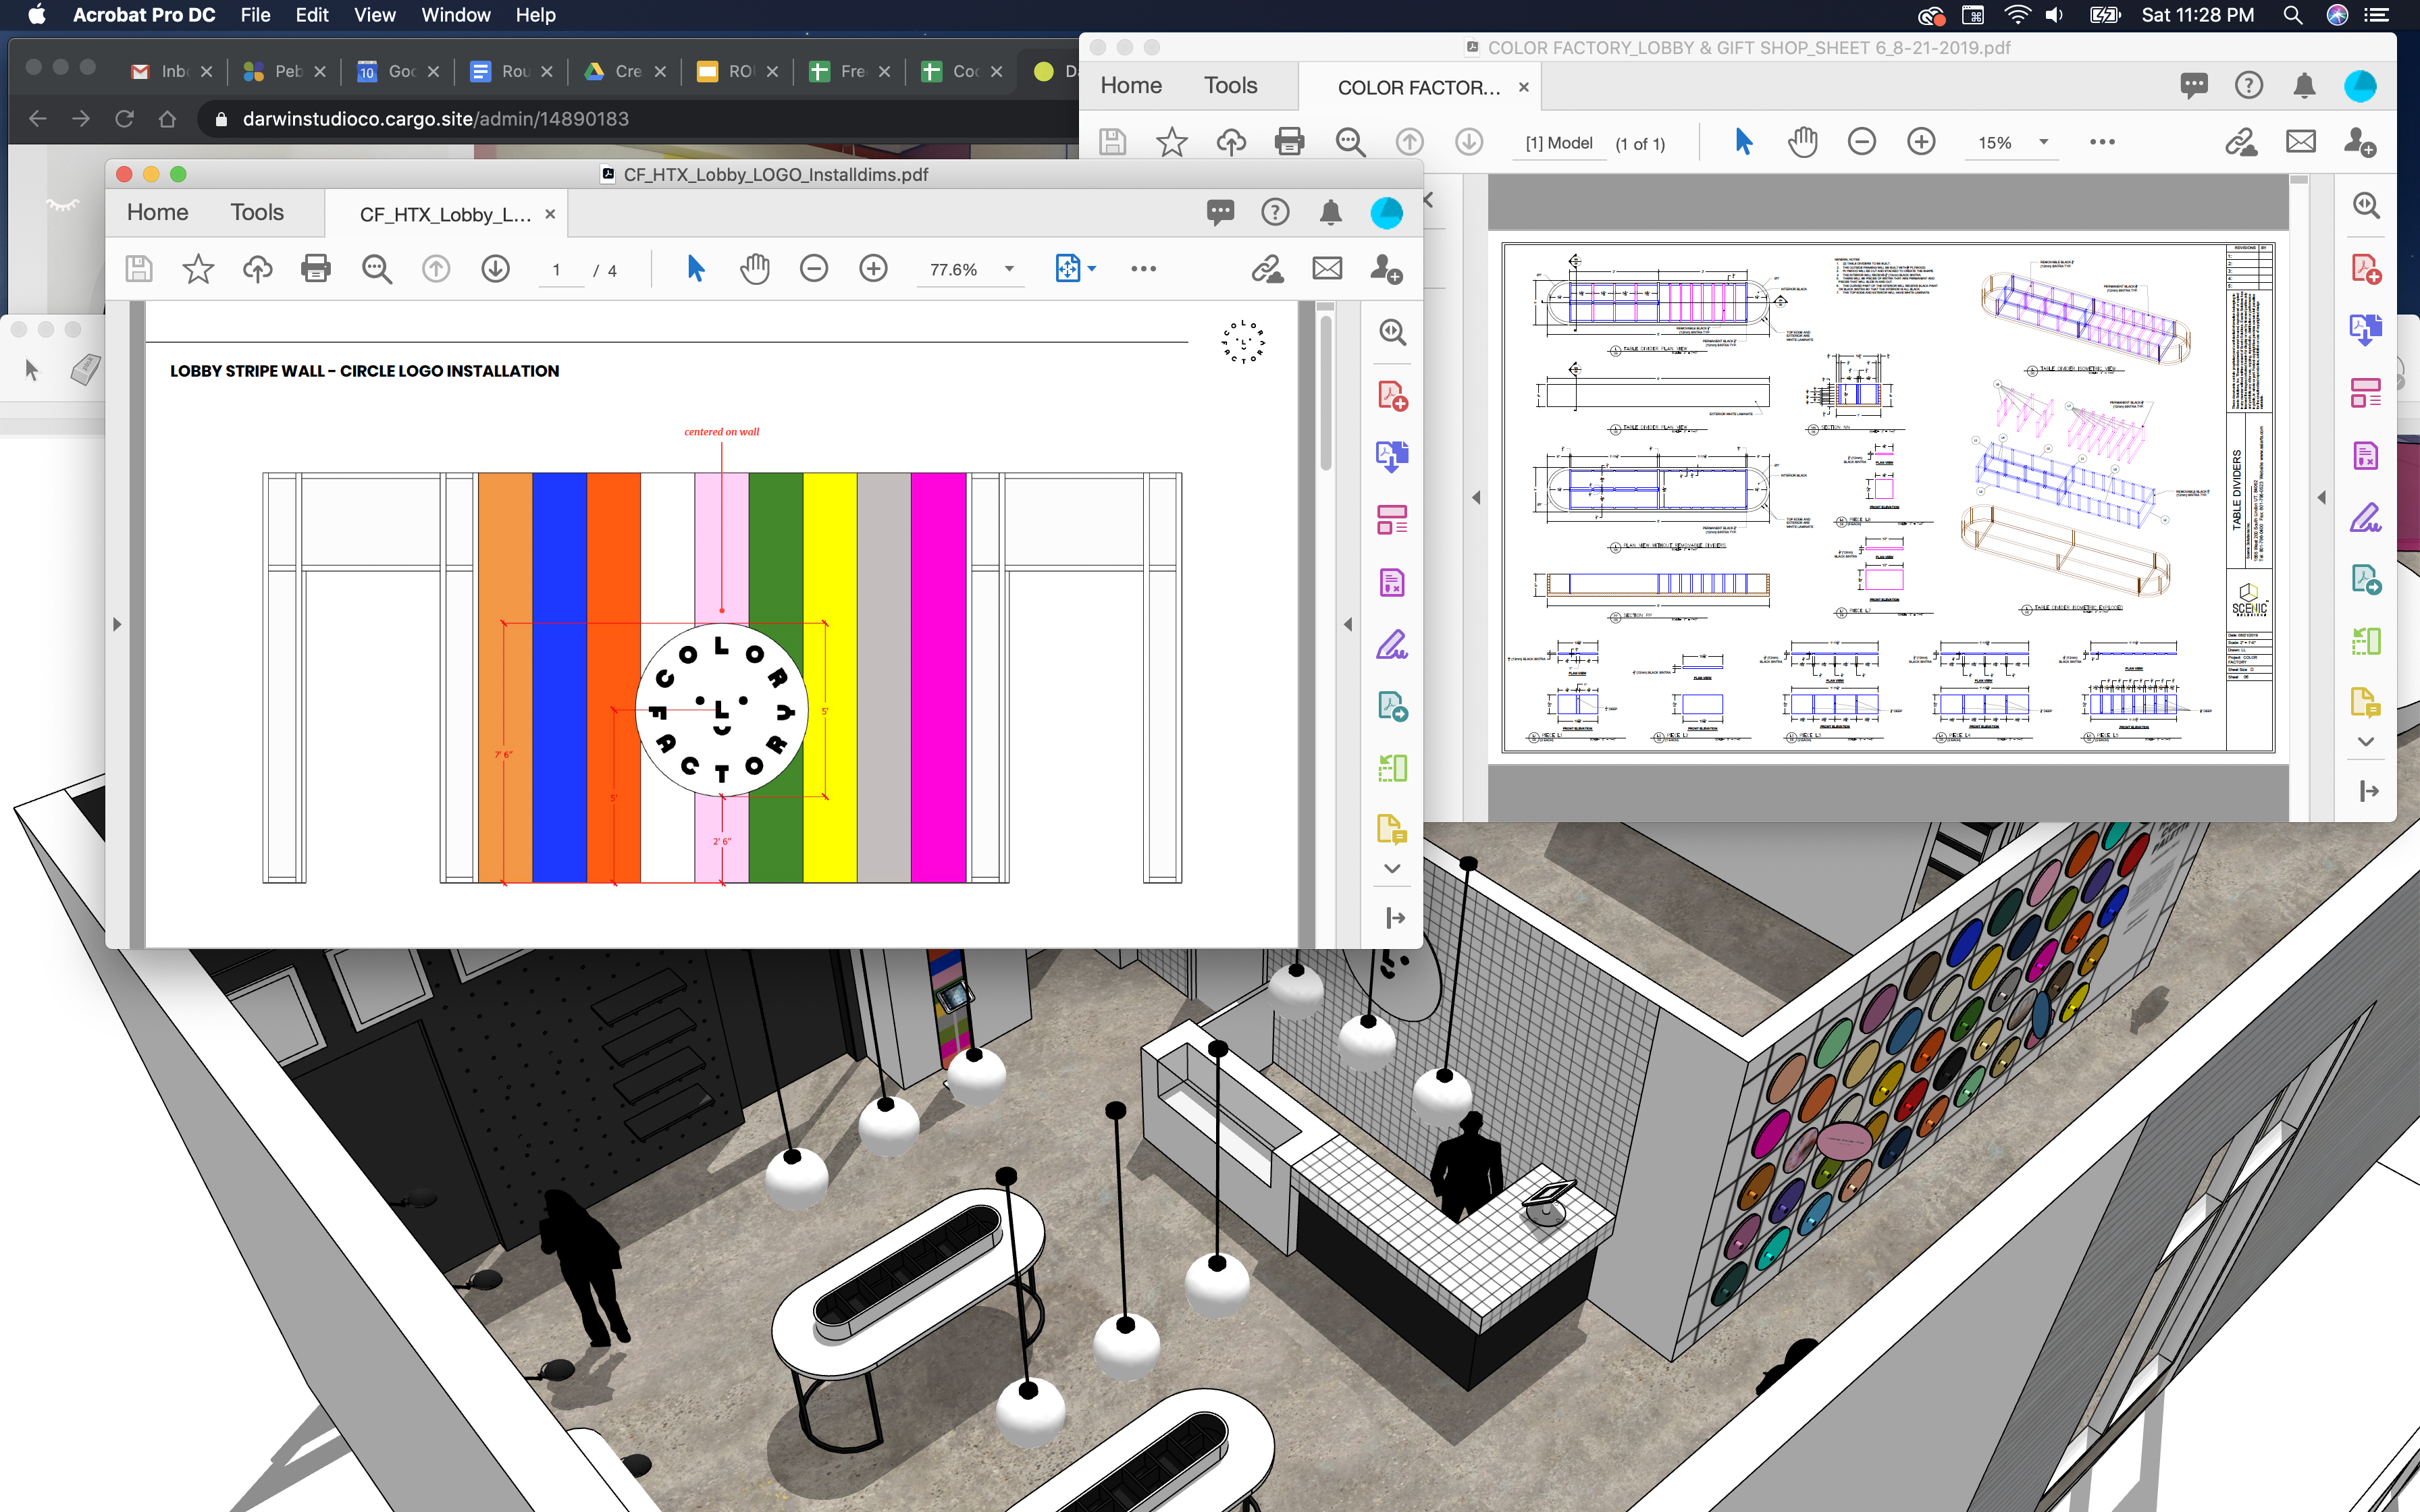
Task: Open Share link icon in the Installdims toolbar
Action: [x=1267, y=268]
